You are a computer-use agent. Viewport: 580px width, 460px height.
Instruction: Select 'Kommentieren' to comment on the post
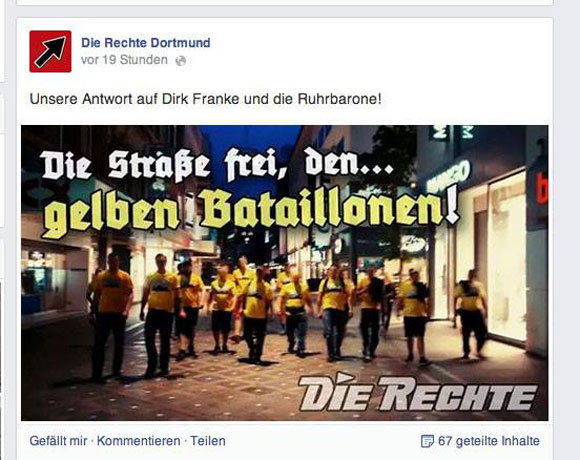tap(139, 441)
